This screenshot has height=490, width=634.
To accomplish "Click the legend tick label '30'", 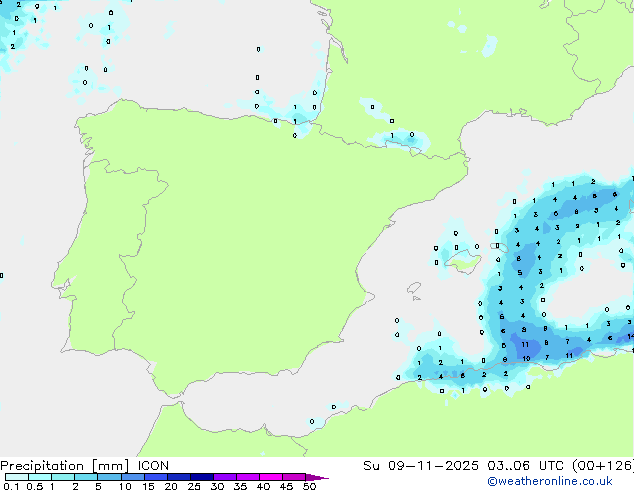I will click(217, 486).
